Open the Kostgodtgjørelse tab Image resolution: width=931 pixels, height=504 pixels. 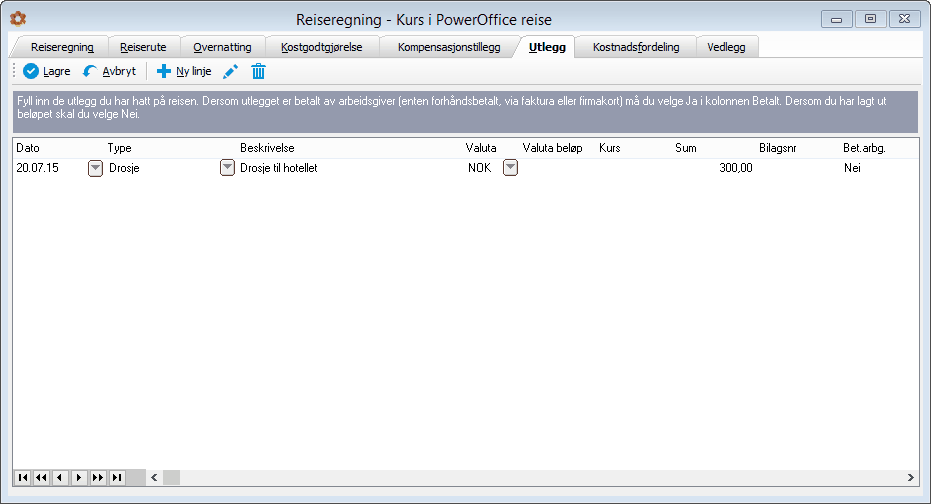(x=322, y=47)
